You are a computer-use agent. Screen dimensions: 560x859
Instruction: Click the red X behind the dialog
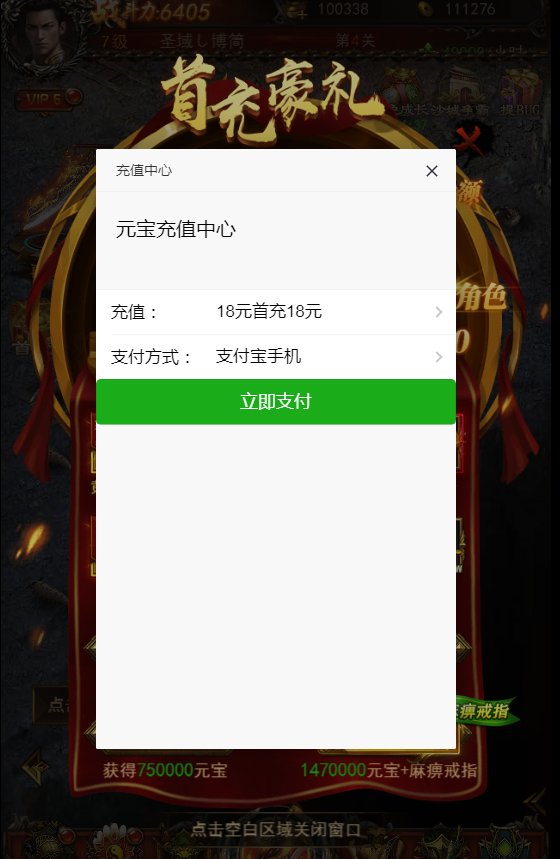click(x=468, y=140)
